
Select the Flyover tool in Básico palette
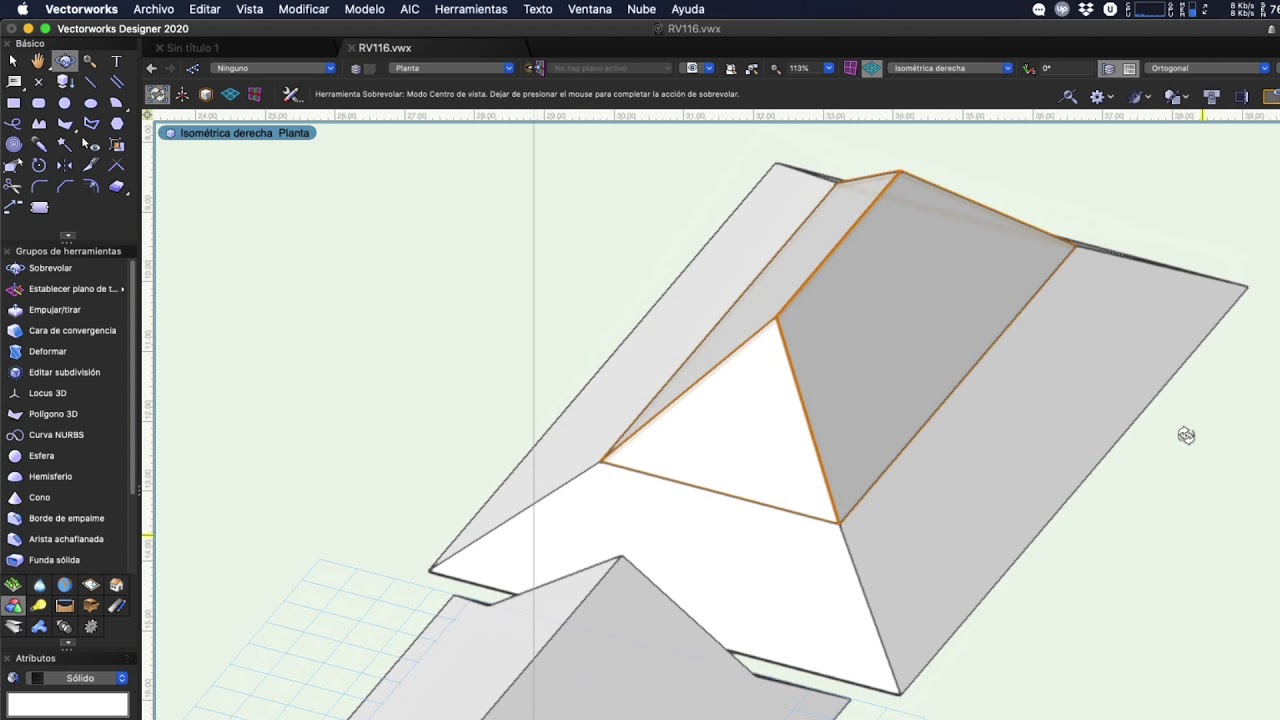click(65, 61)
